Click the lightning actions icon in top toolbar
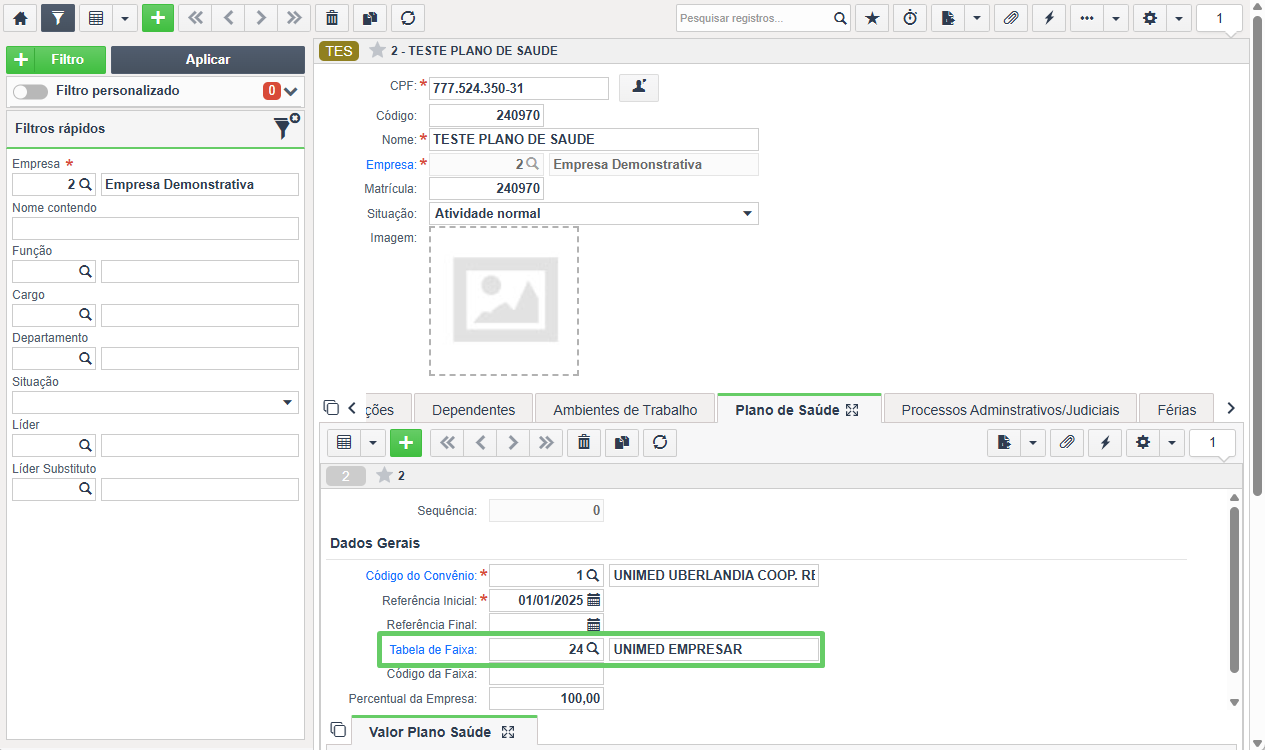The image size is (1265, 750). (1049, 18)
